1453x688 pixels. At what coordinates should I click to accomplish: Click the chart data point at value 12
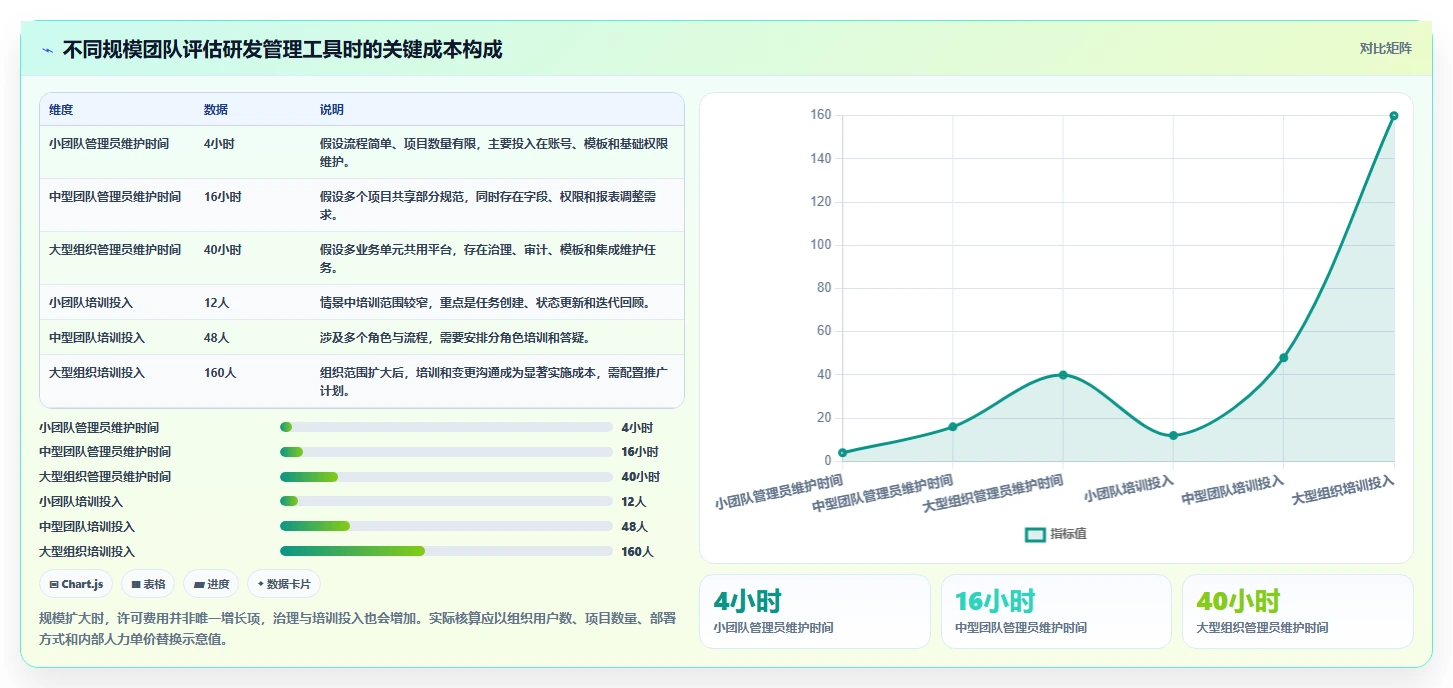point(1173,436)
